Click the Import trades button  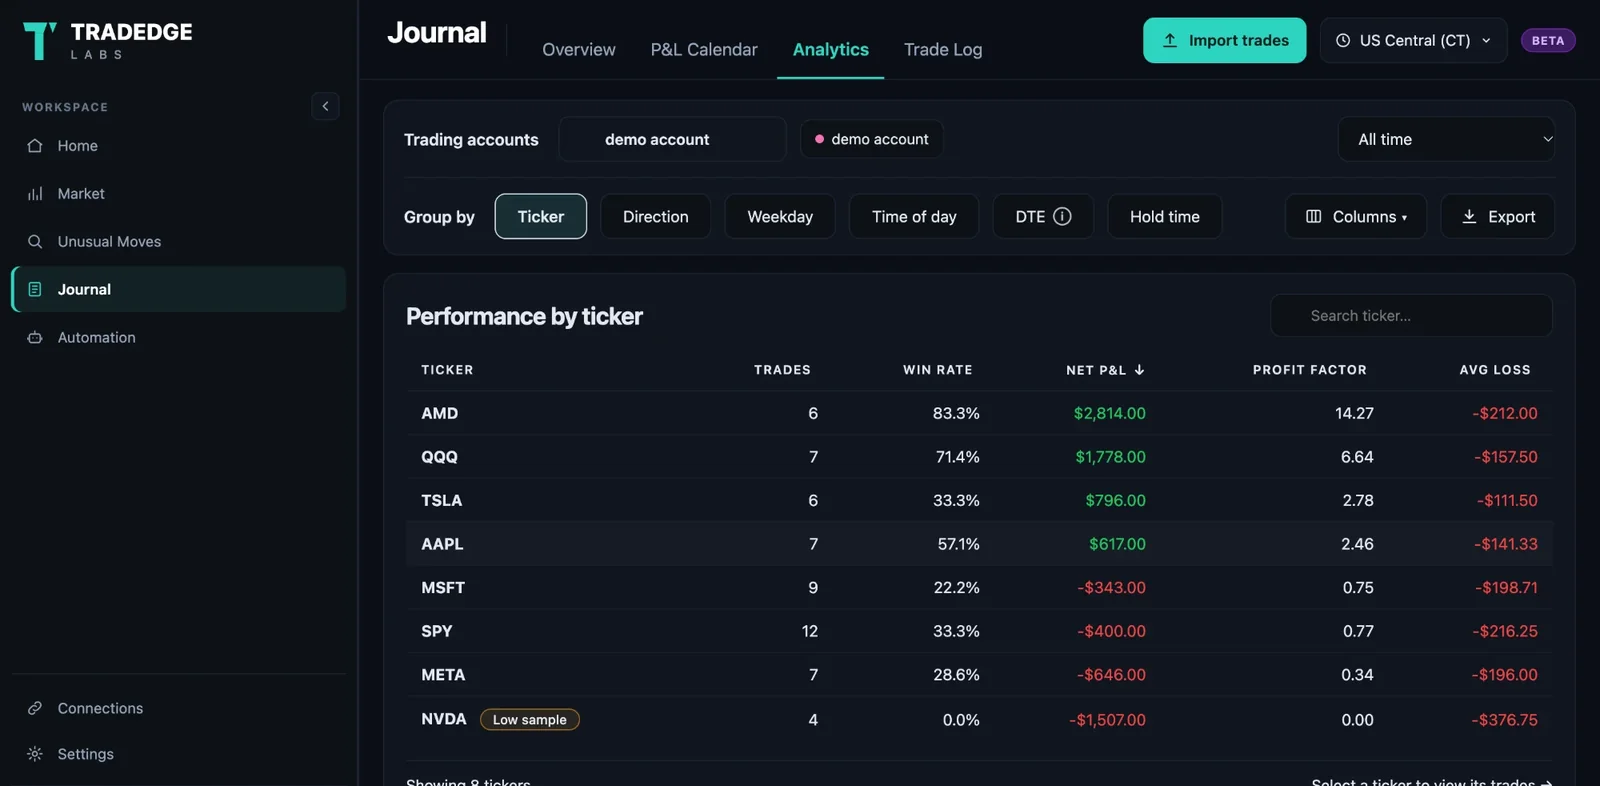pyautogui.click(x=1225, y=41)
